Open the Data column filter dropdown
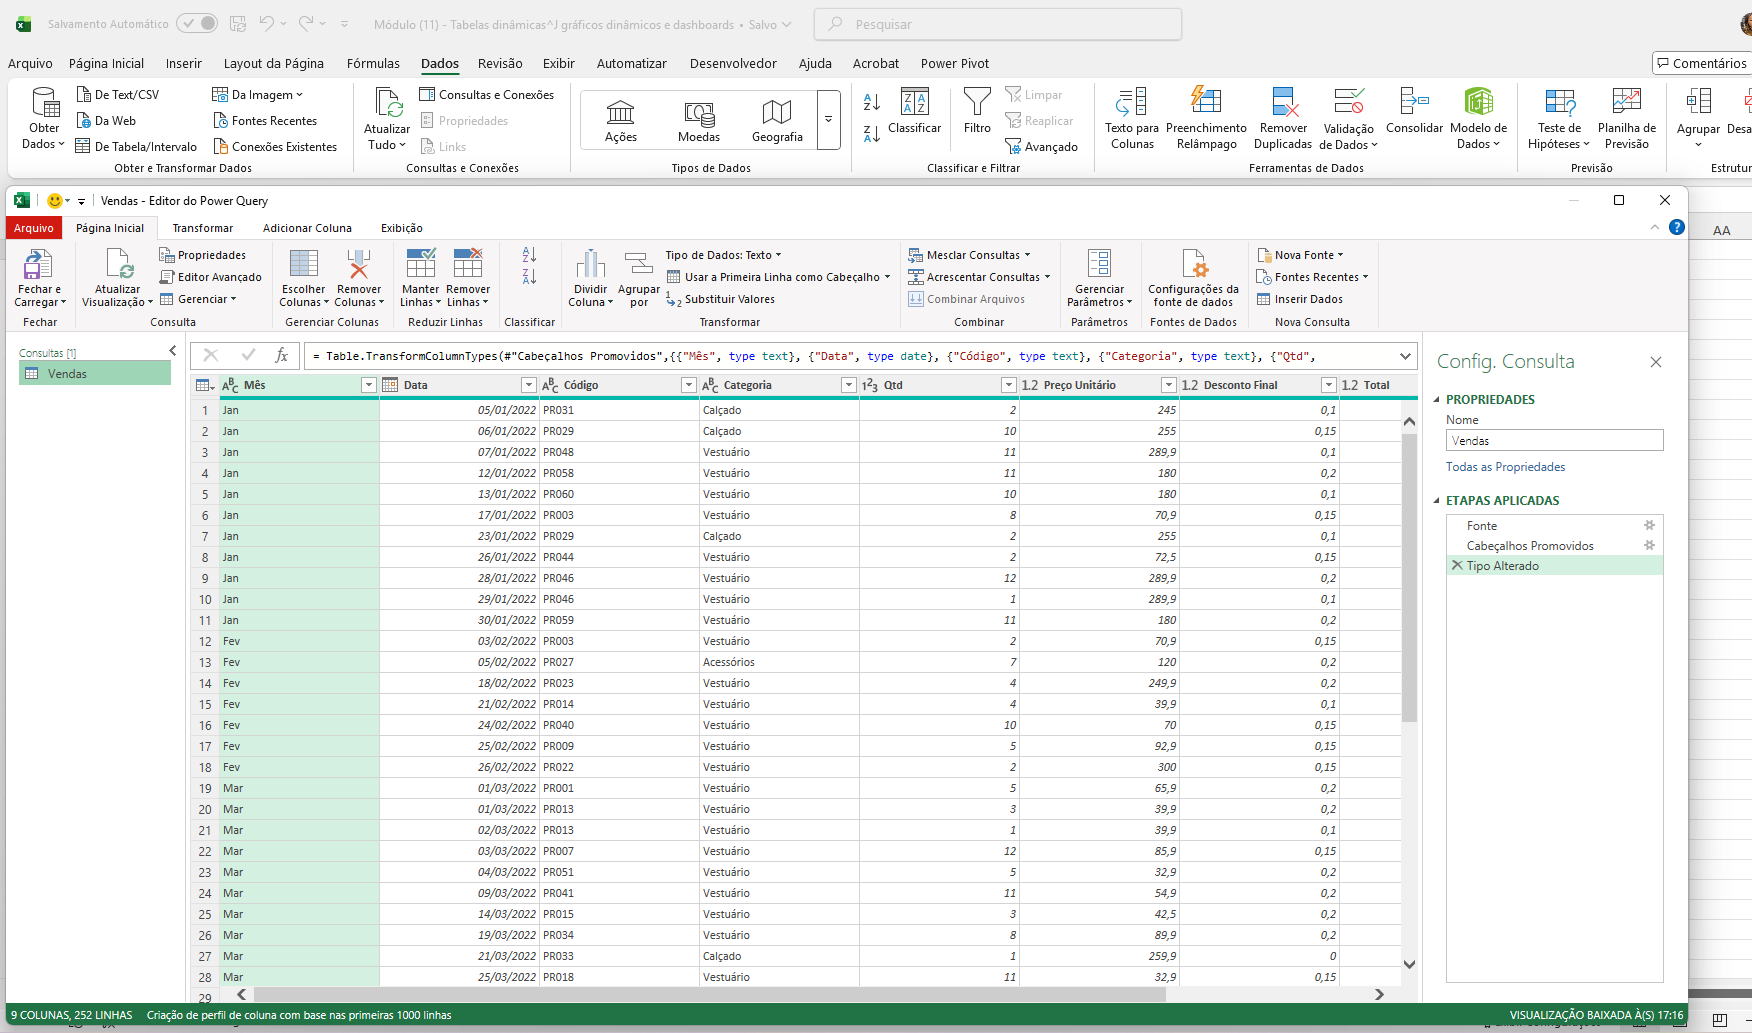The height and width of the screenshot is (1033, 1752). click(528, 385)
